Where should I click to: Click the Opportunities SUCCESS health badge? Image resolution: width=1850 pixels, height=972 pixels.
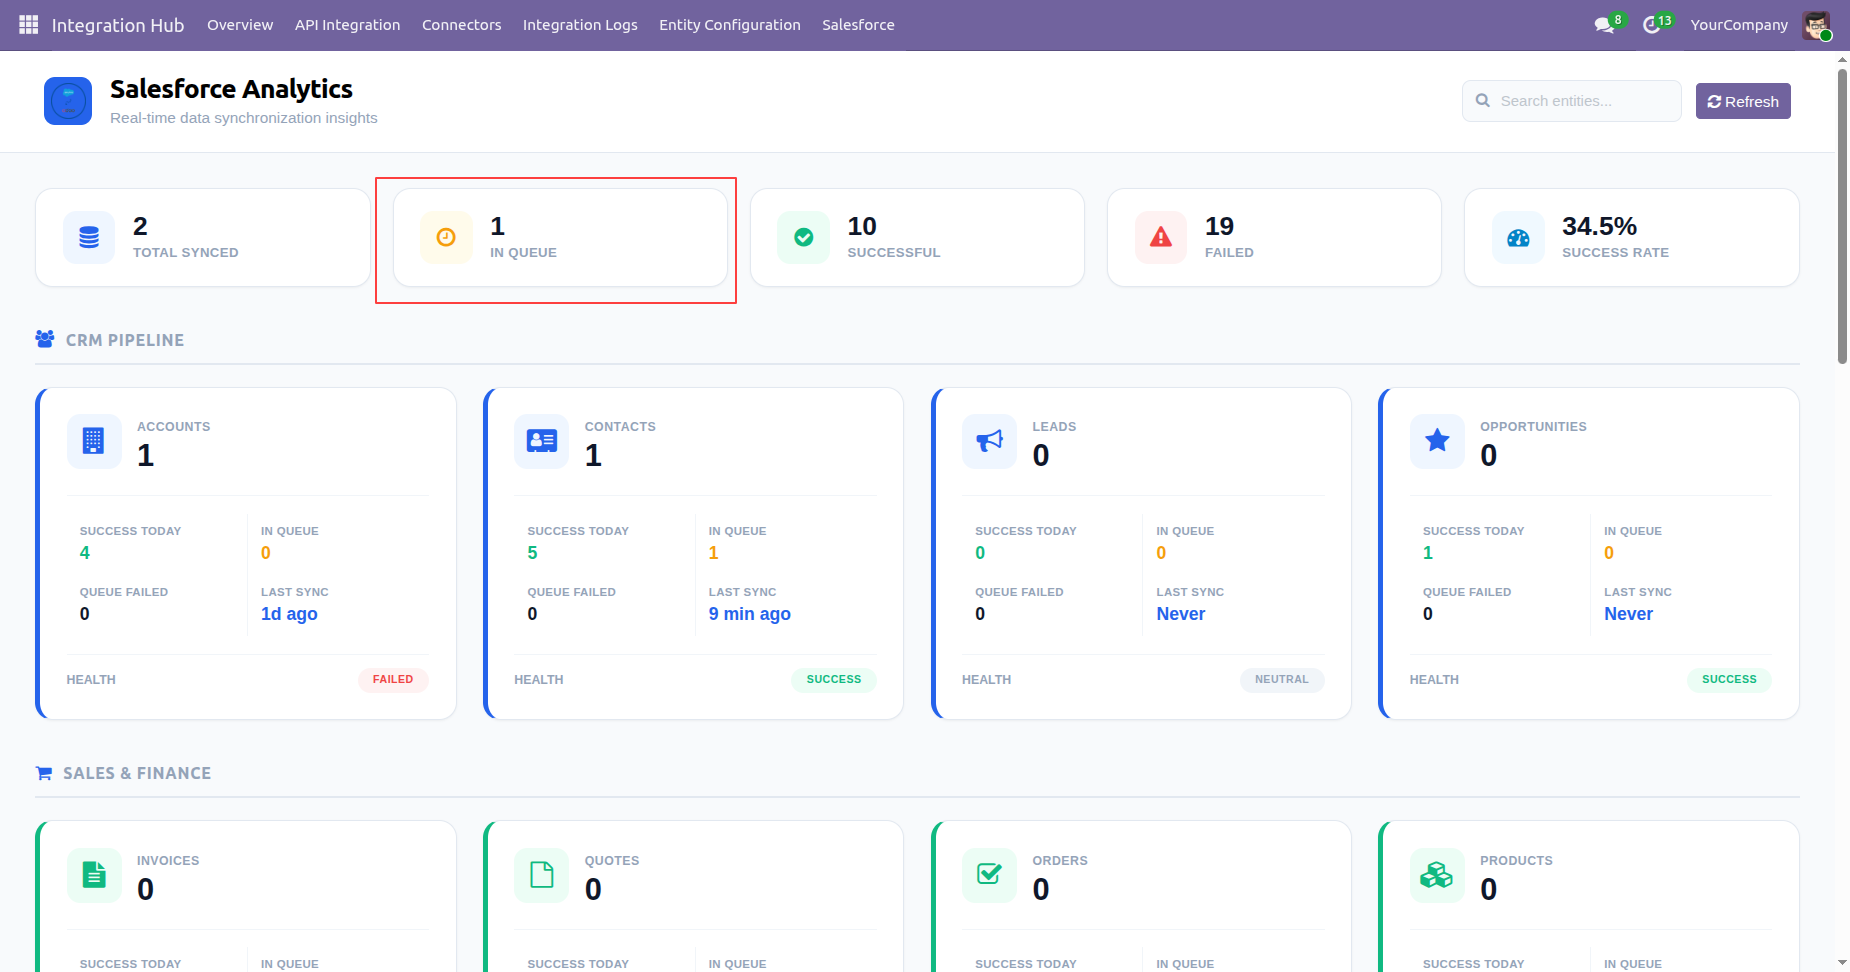[1729, 680]
